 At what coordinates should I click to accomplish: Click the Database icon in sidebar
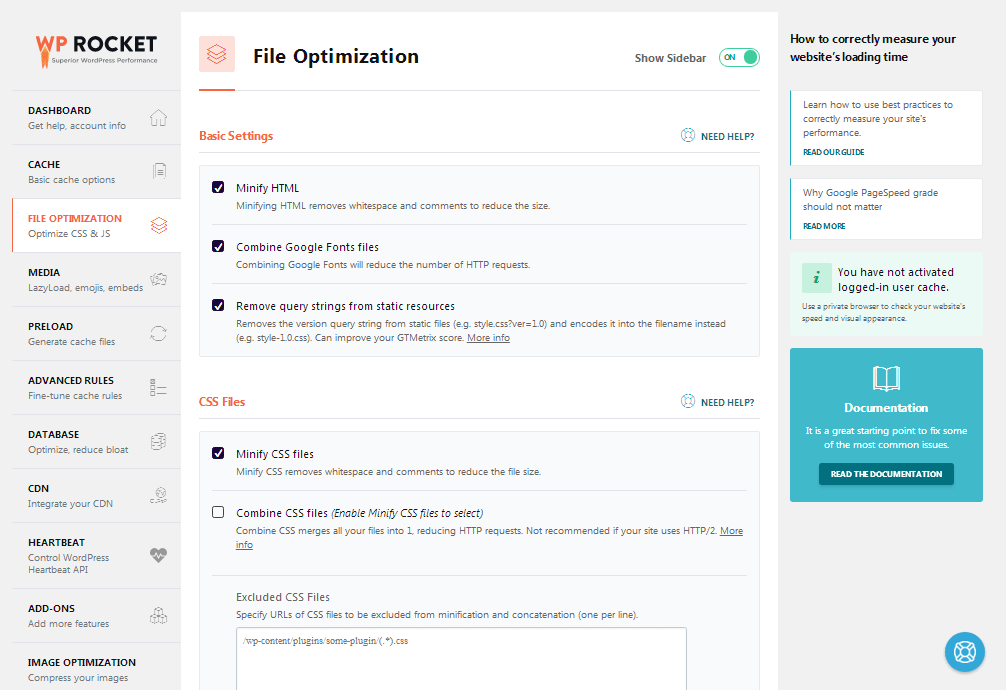(x=158, y=441)
